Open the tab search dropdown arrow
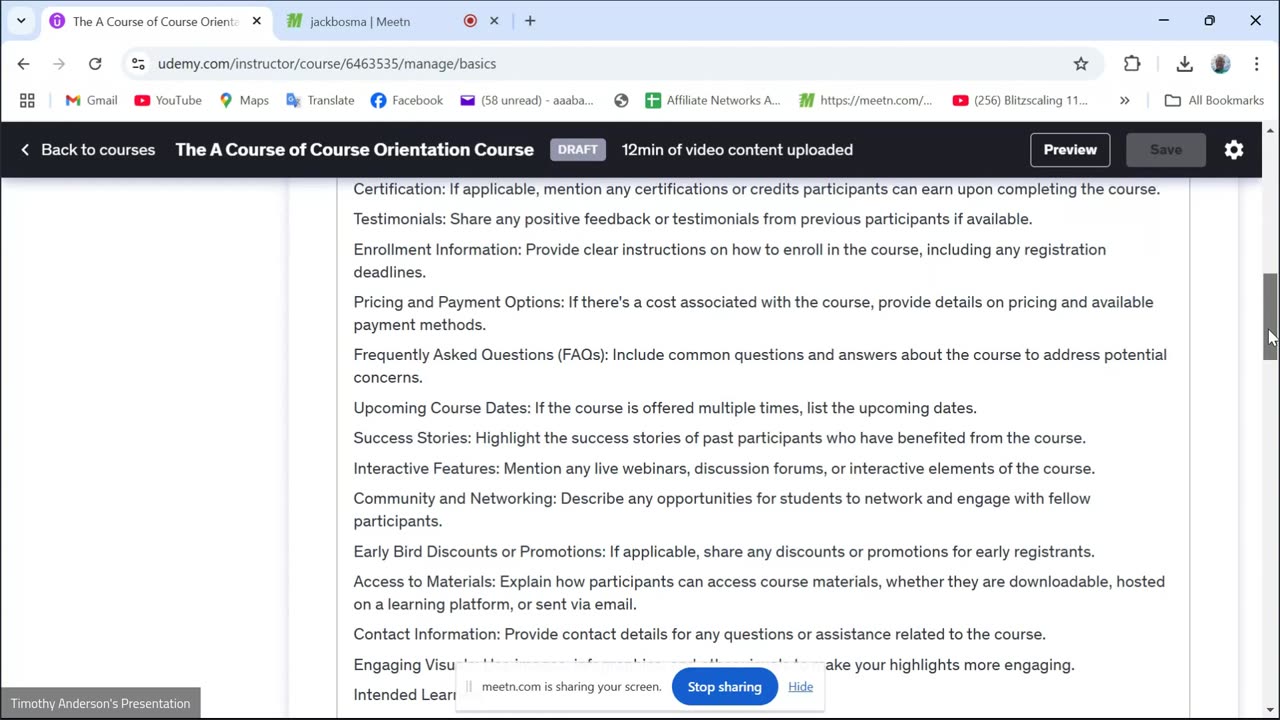Viewport: 1280px width, 720px height. (21, 21)
